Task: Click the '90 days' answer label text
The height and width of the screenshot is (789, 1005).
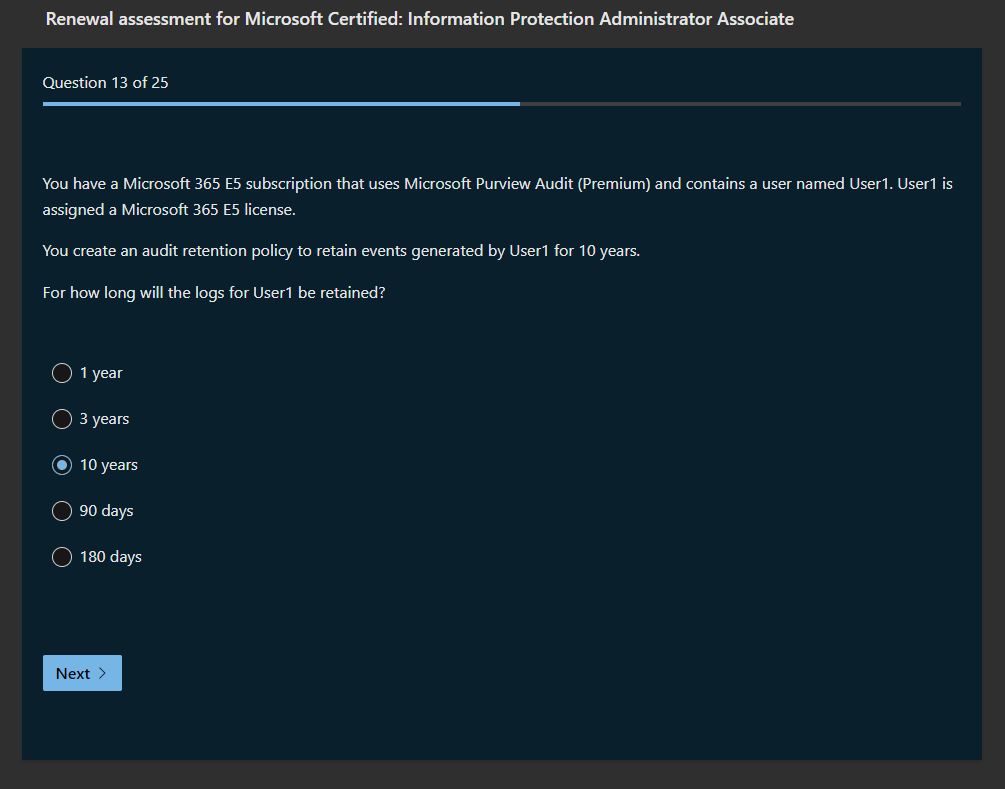Action: tap(106, 511)
